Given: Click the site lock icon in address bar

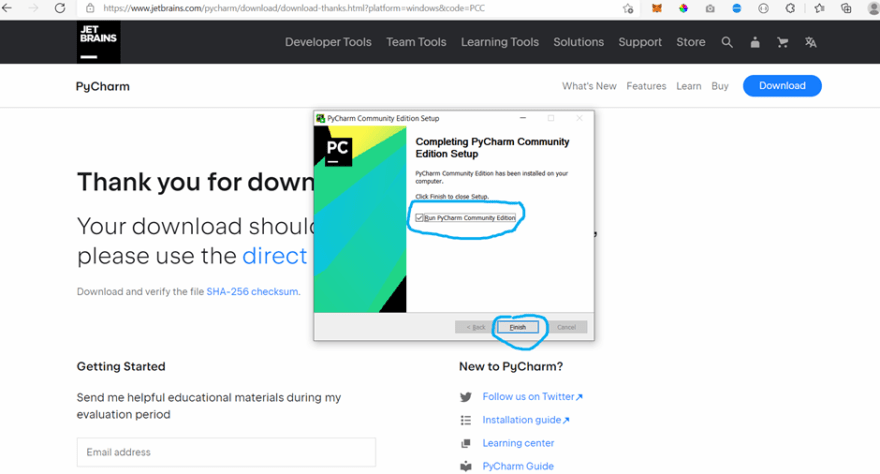Looking at the screenshot, I should point(90,8).
